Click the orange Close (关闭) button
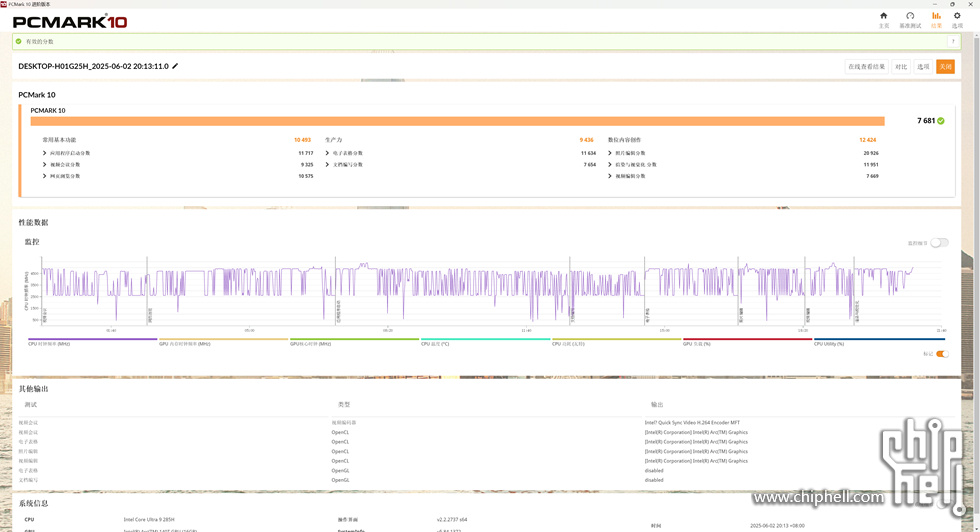The image size is (980, 532). point(945,66)
